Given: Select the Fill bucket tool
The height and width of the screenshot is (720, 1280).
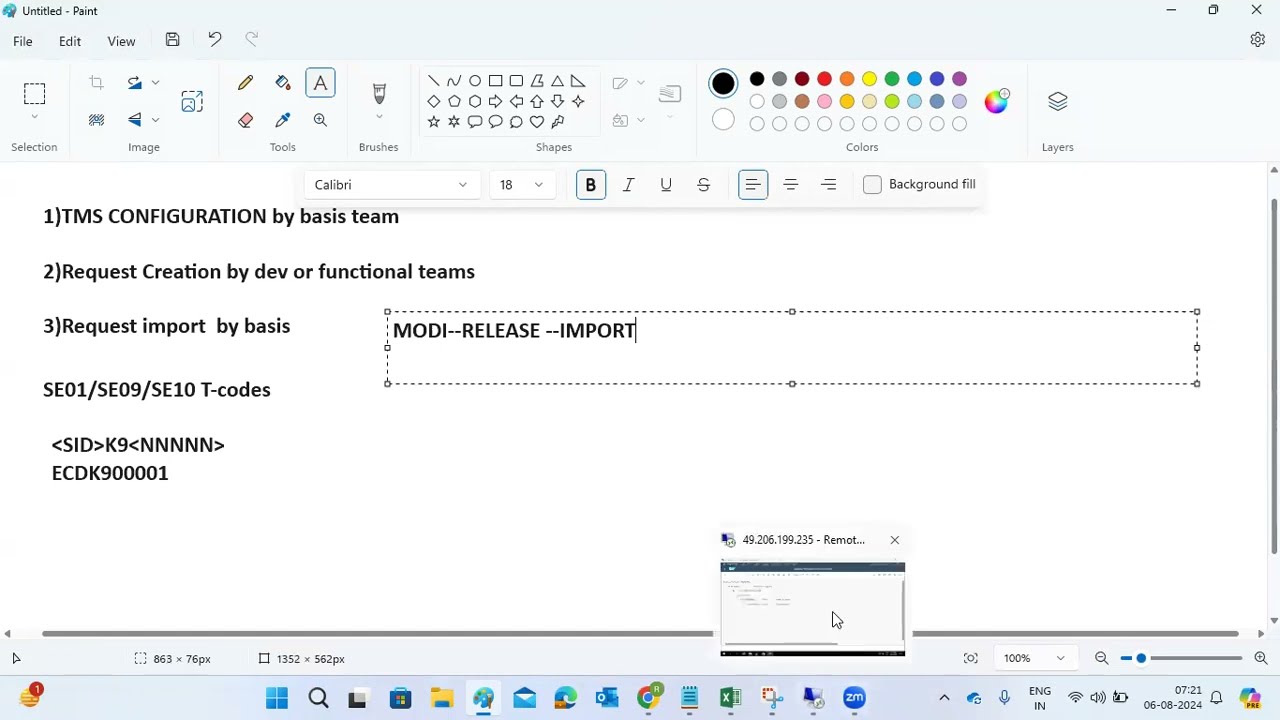Looking at the screenshot, I should click(283, 83).
